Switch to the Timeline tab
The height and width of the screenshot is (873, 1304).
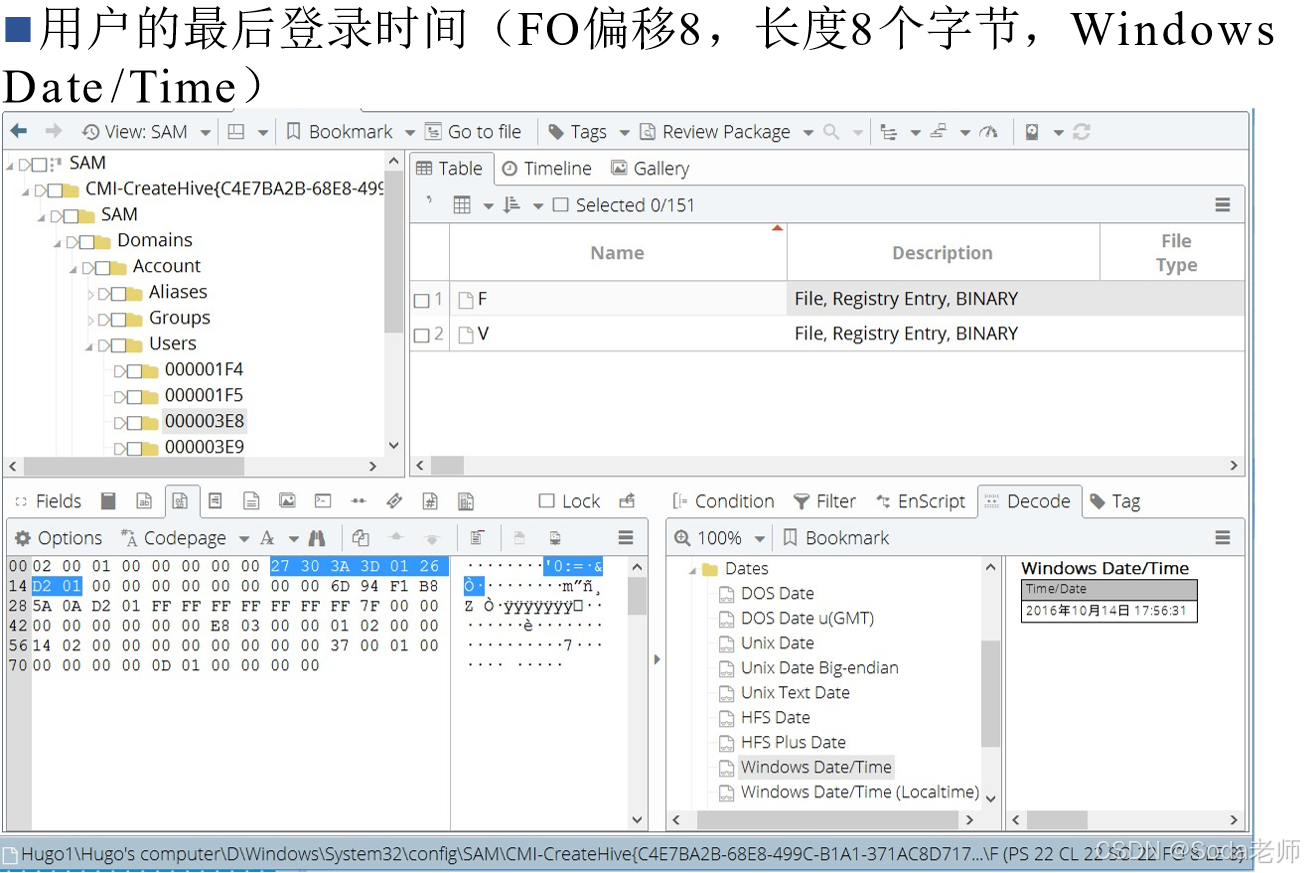point(546,169)
